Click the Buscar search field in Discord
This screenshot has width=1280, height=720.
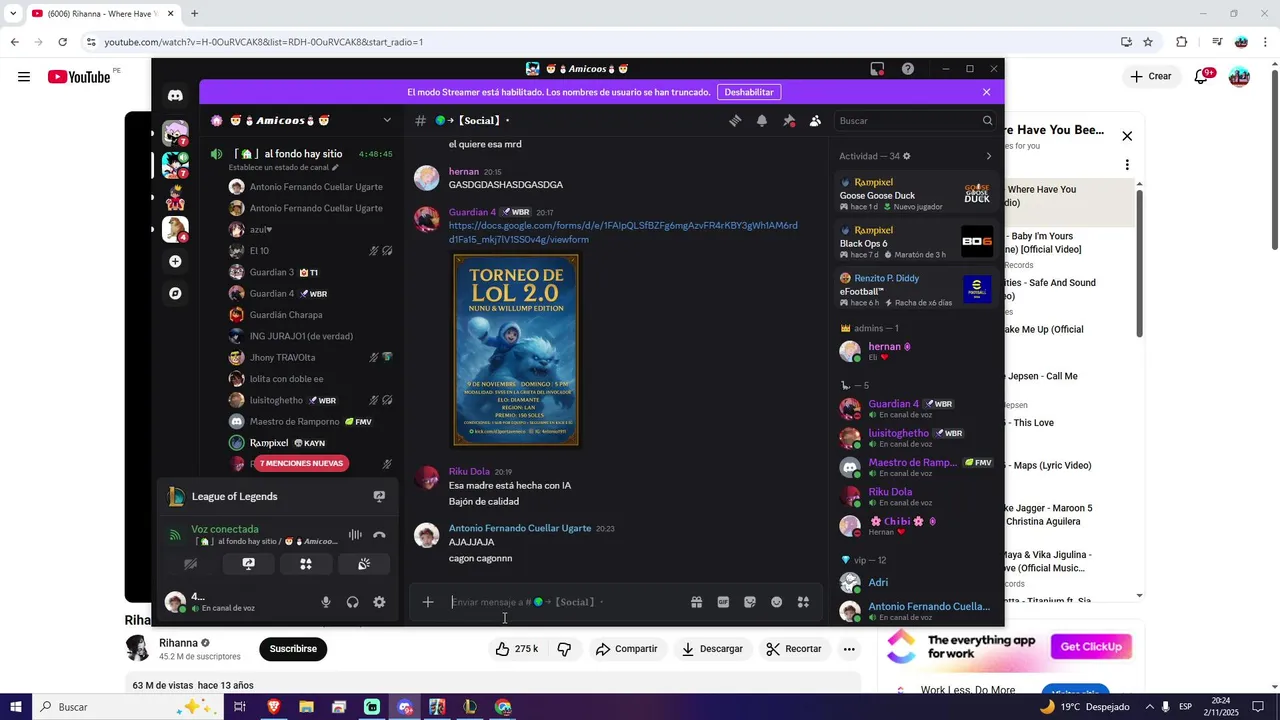point(915,121)
